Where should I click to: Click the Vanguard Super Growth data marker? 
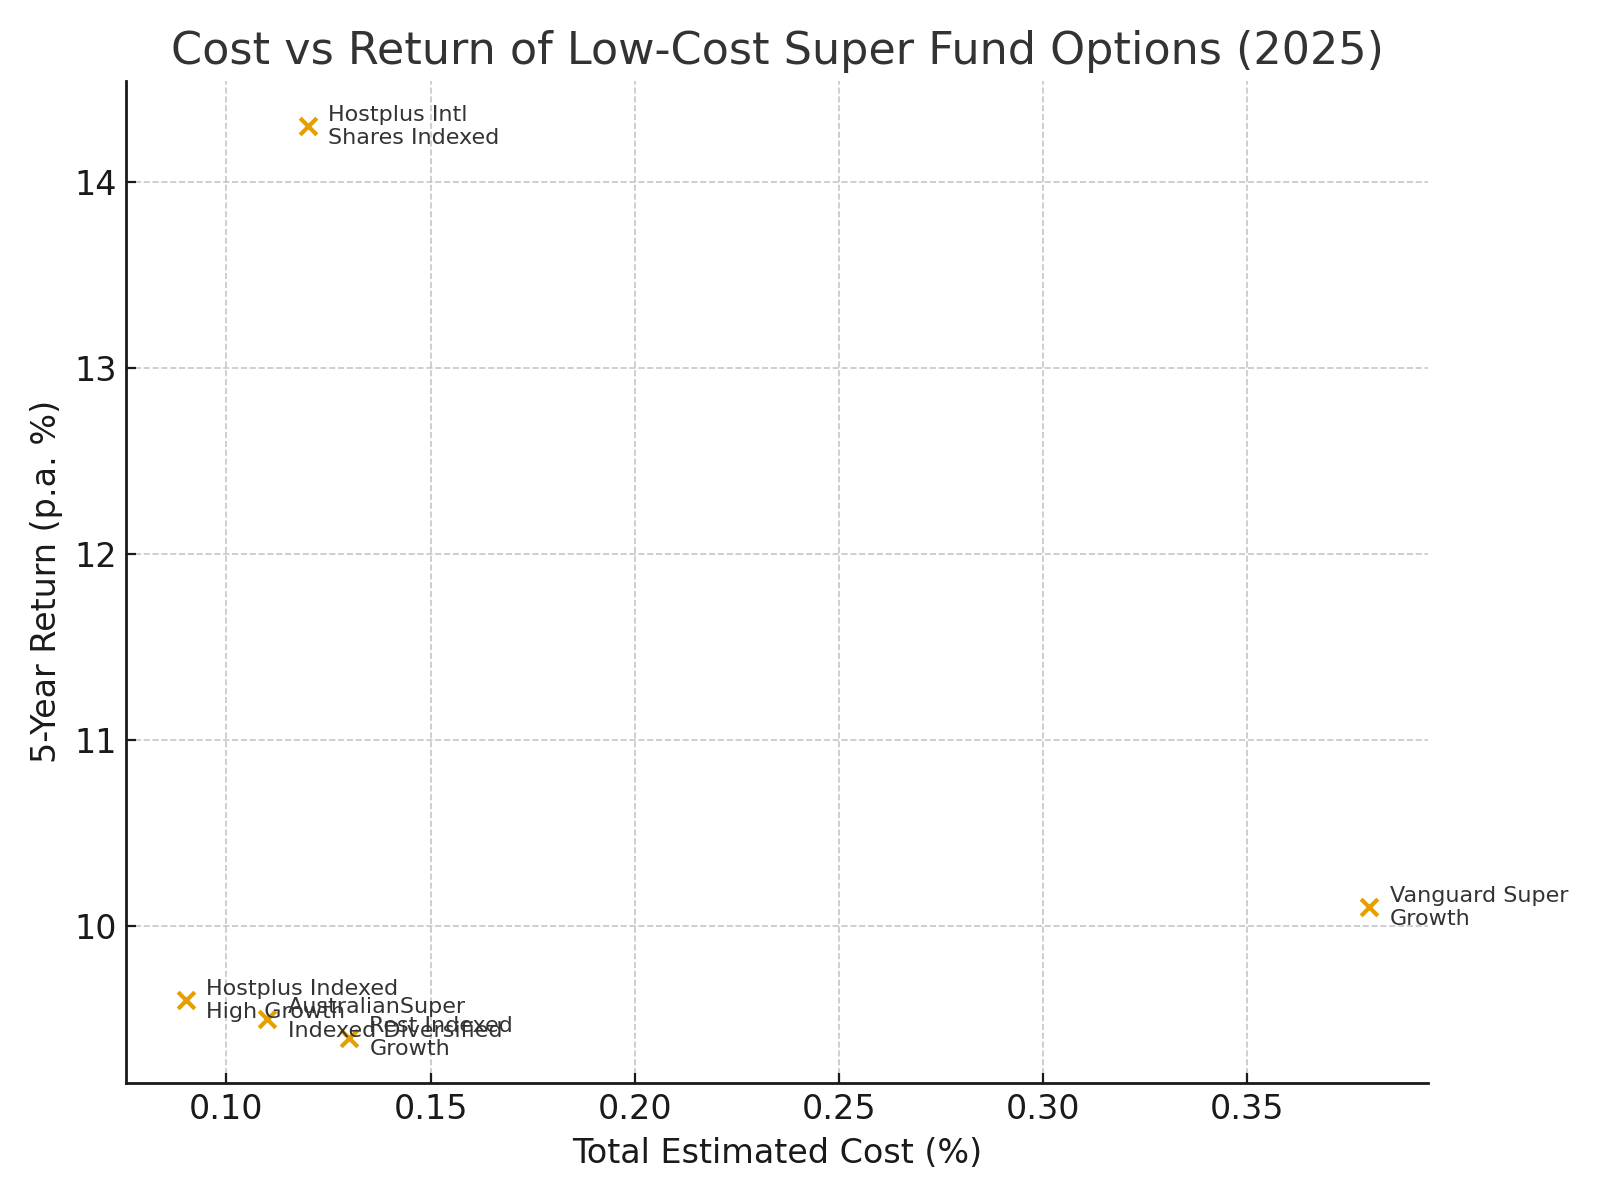1369,907
